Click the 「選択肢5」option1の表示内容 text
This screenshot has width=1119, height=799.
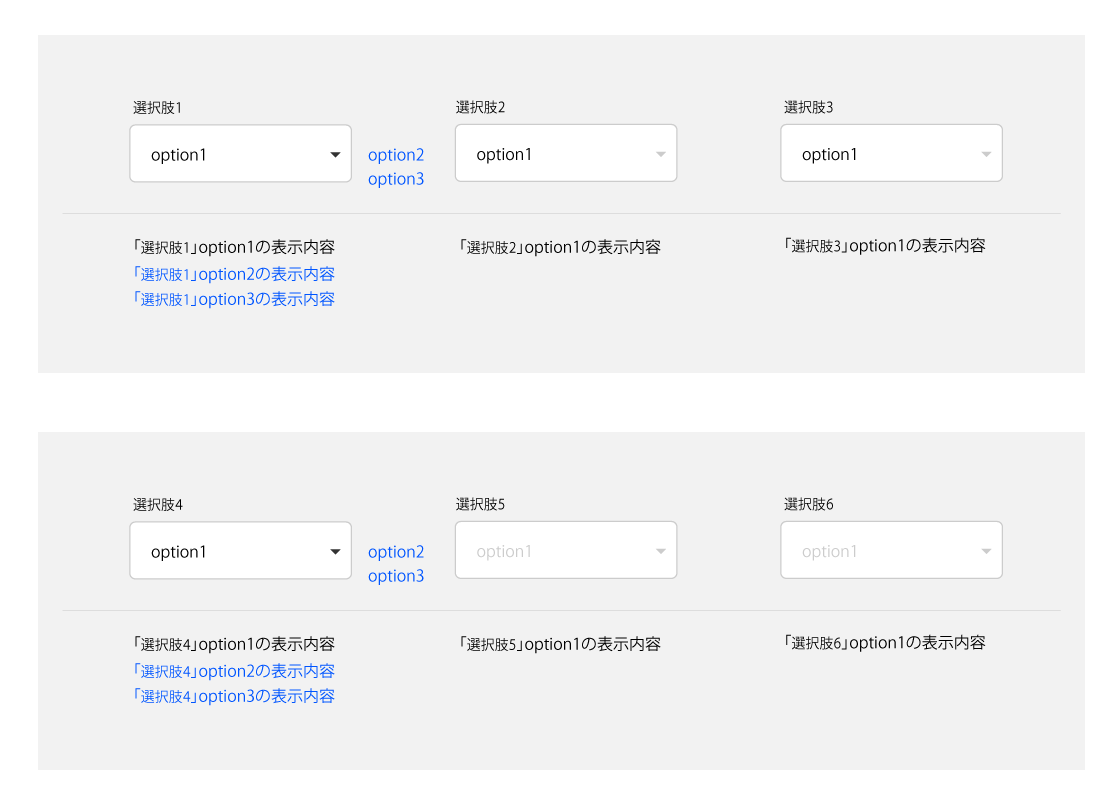click(x=560, y=644)
